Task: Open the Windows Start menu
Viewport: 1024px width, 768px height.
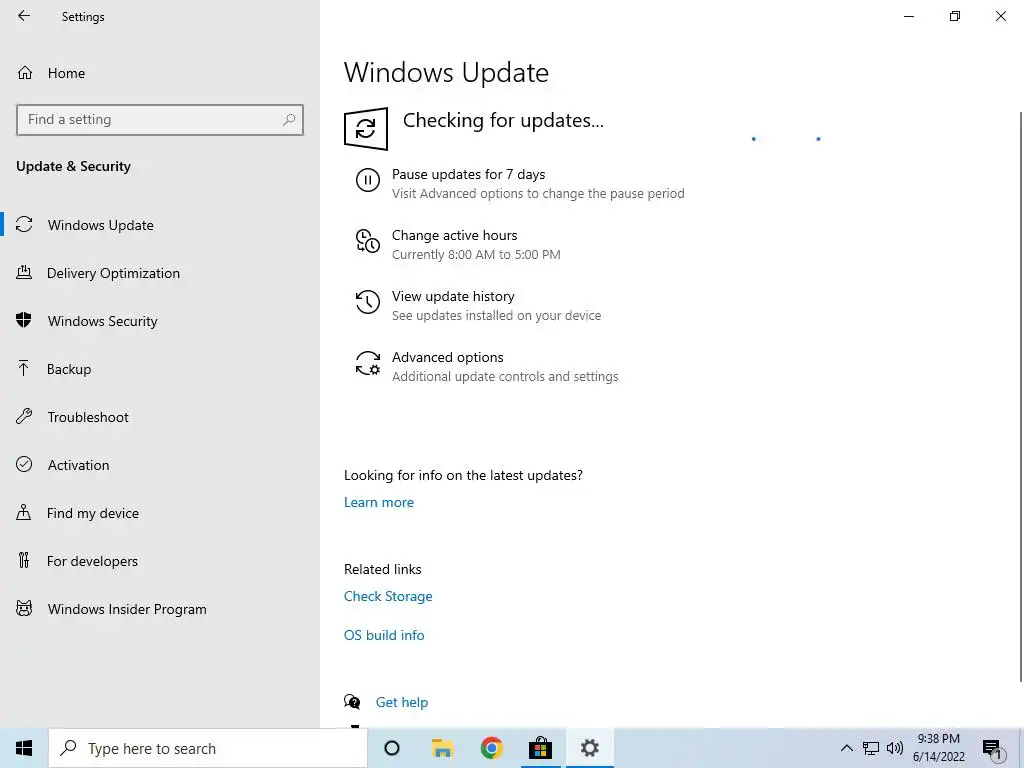Action: click(x=24, y=748)
